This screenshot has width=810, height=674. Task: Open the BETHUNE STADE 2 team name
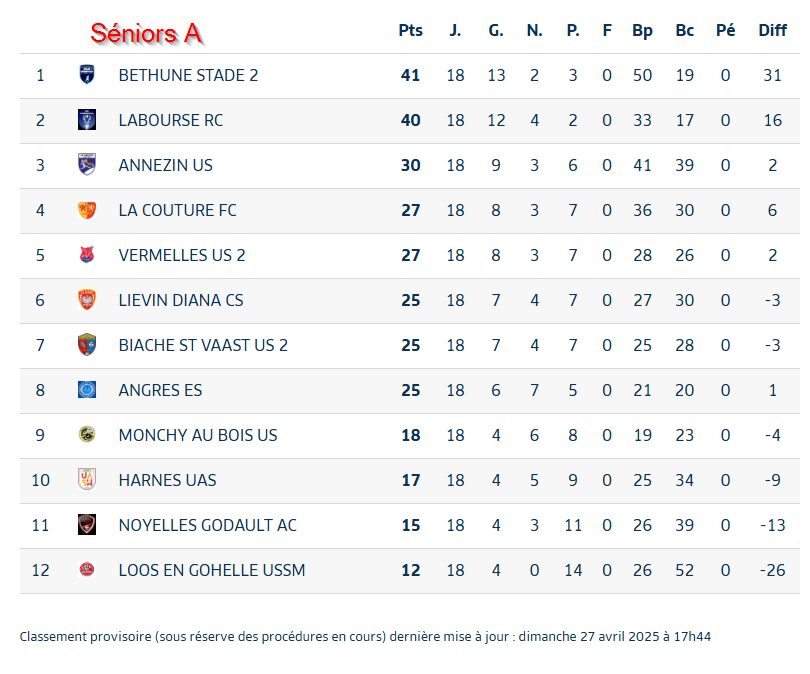188,75
